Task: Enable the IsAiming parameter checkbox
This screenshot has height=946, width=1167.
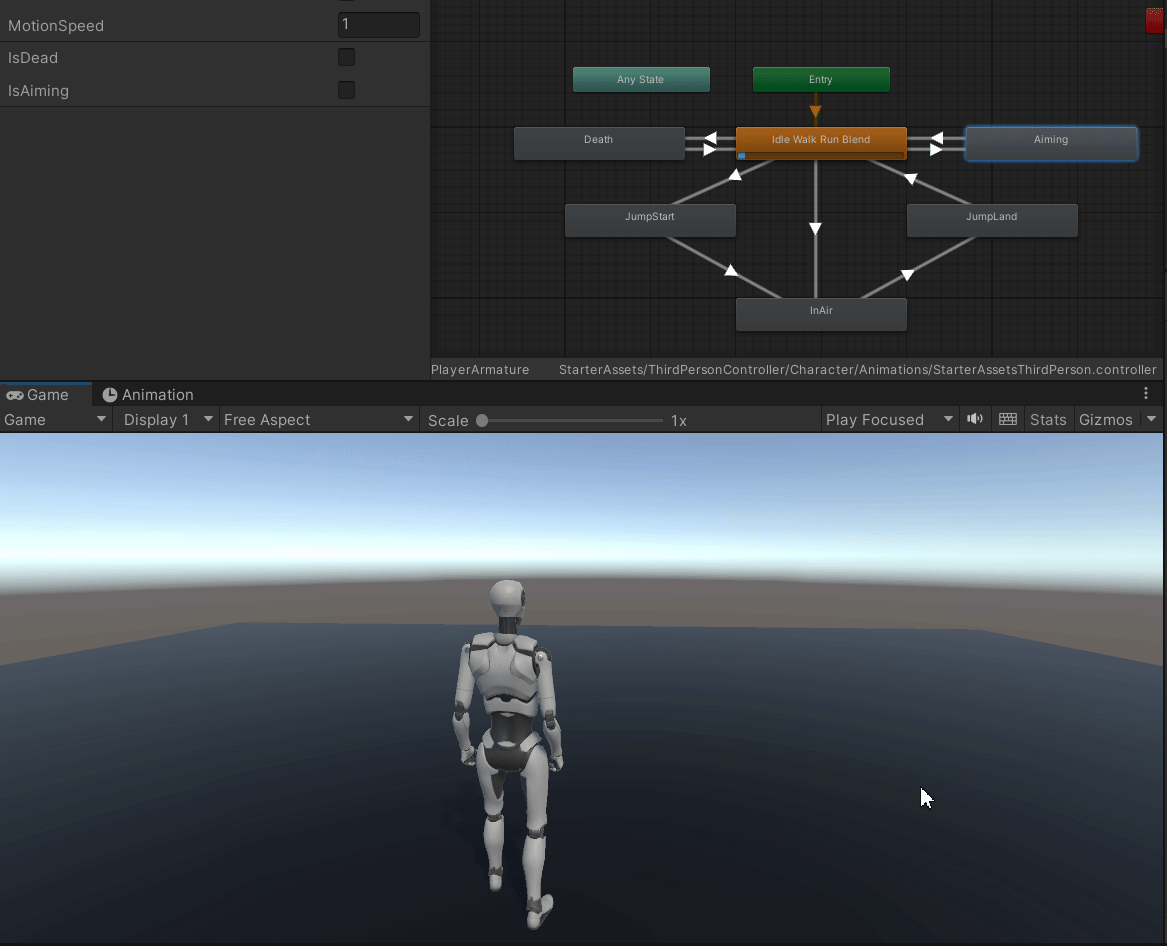Action: click(x=346, y=90)
